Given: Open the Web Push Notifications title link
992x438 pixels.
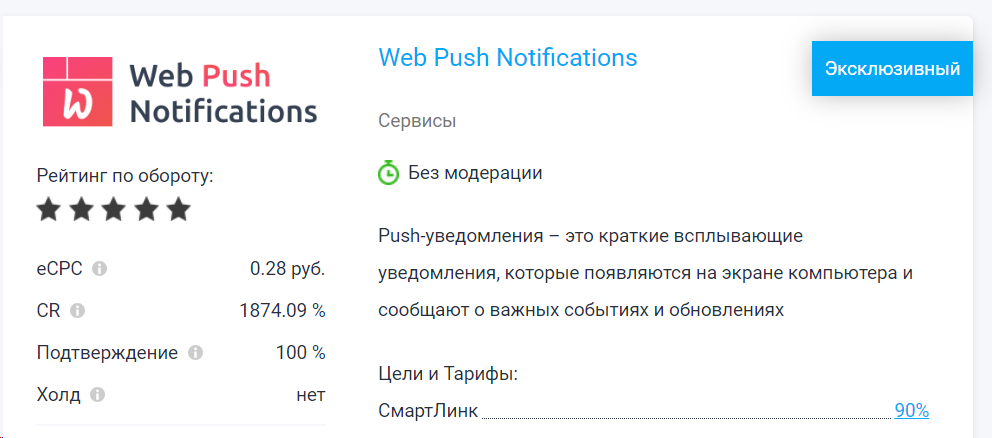Looking at the screenshot, I should tap(508, 57).
